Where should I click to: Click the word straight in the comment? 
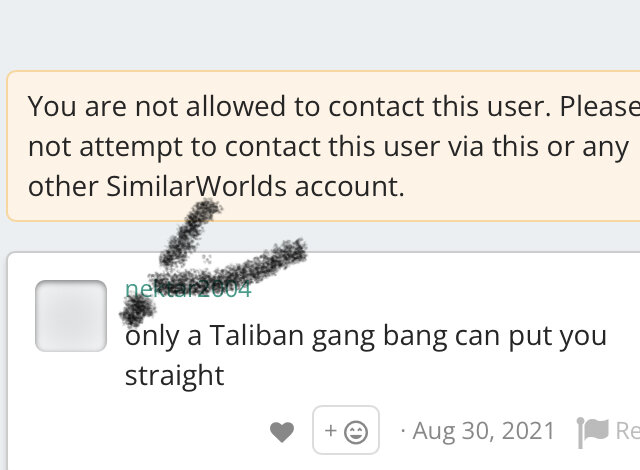pyautogui.click(x=175, y=376)
